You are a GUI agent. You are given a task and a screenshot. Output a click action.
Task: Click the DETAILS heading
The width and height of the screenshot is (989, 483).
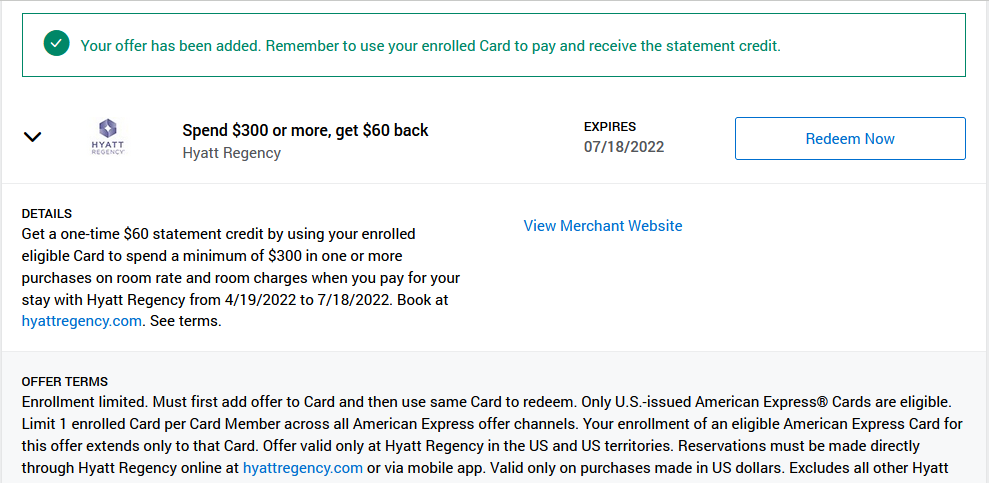click(47, 213)
